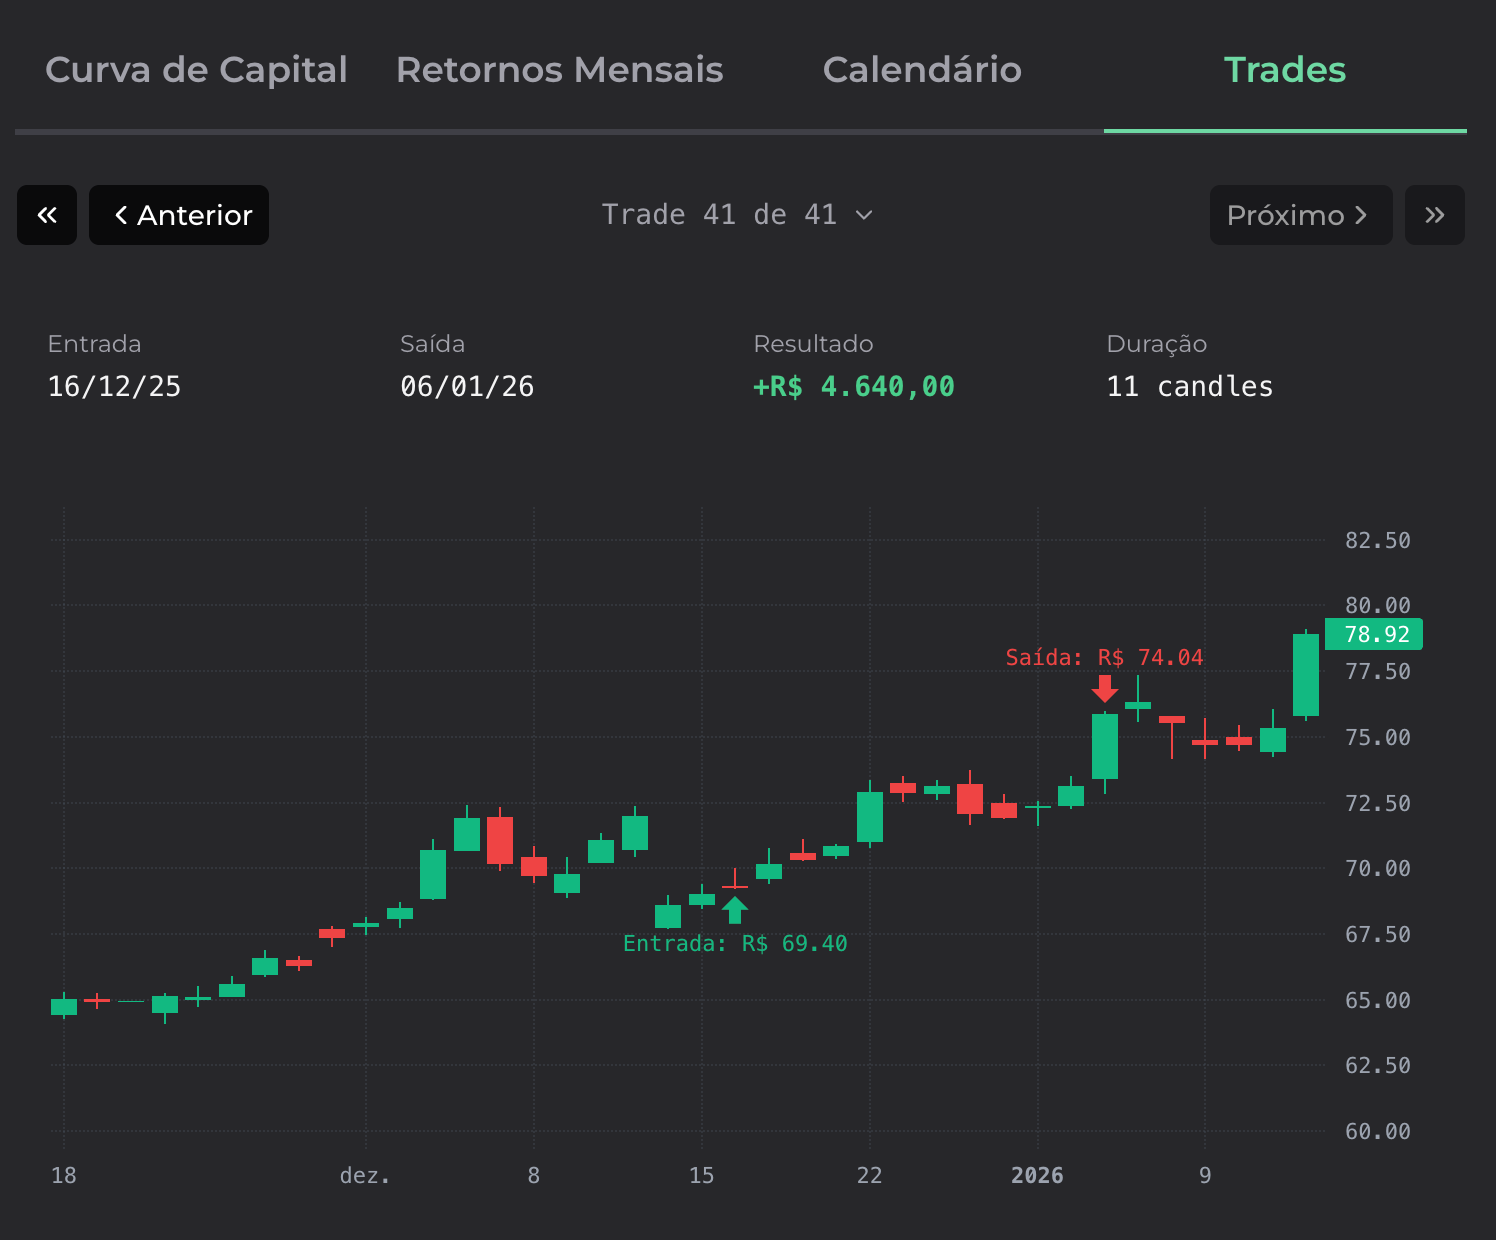Click the 78.92 current price tag
Screen dimensions: 1496x1240
click(1375, 635)
